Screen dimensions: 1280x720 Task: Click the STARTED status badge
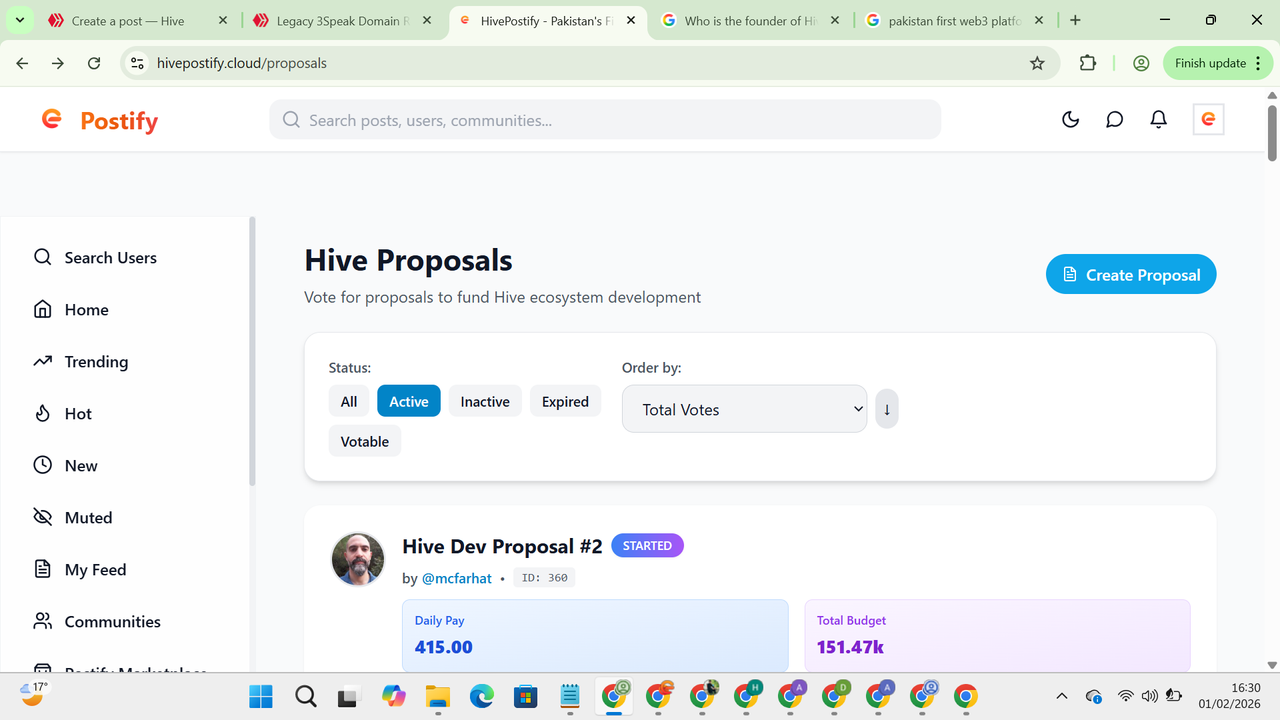click(x=647, y=546)
